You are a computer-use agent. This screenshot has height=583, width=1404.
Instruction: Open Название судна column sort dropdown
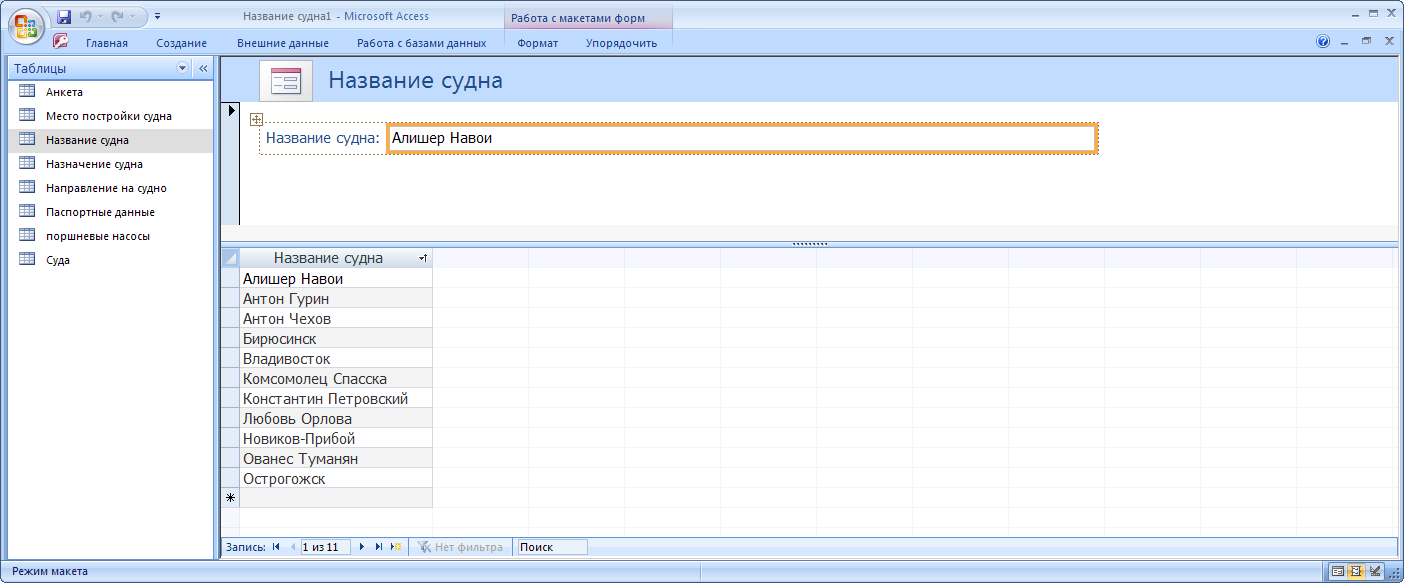pyautogui.click(x=423, y=258)
